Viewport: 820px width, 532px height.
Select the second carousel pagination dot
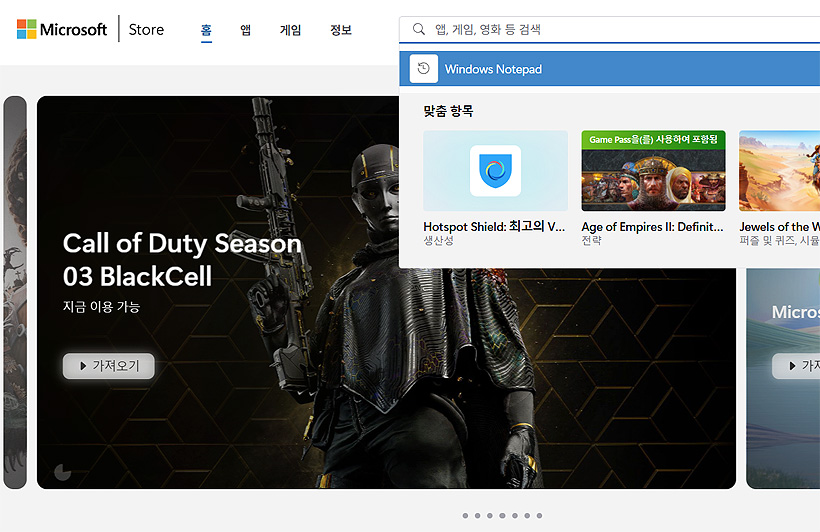point(477,516)
